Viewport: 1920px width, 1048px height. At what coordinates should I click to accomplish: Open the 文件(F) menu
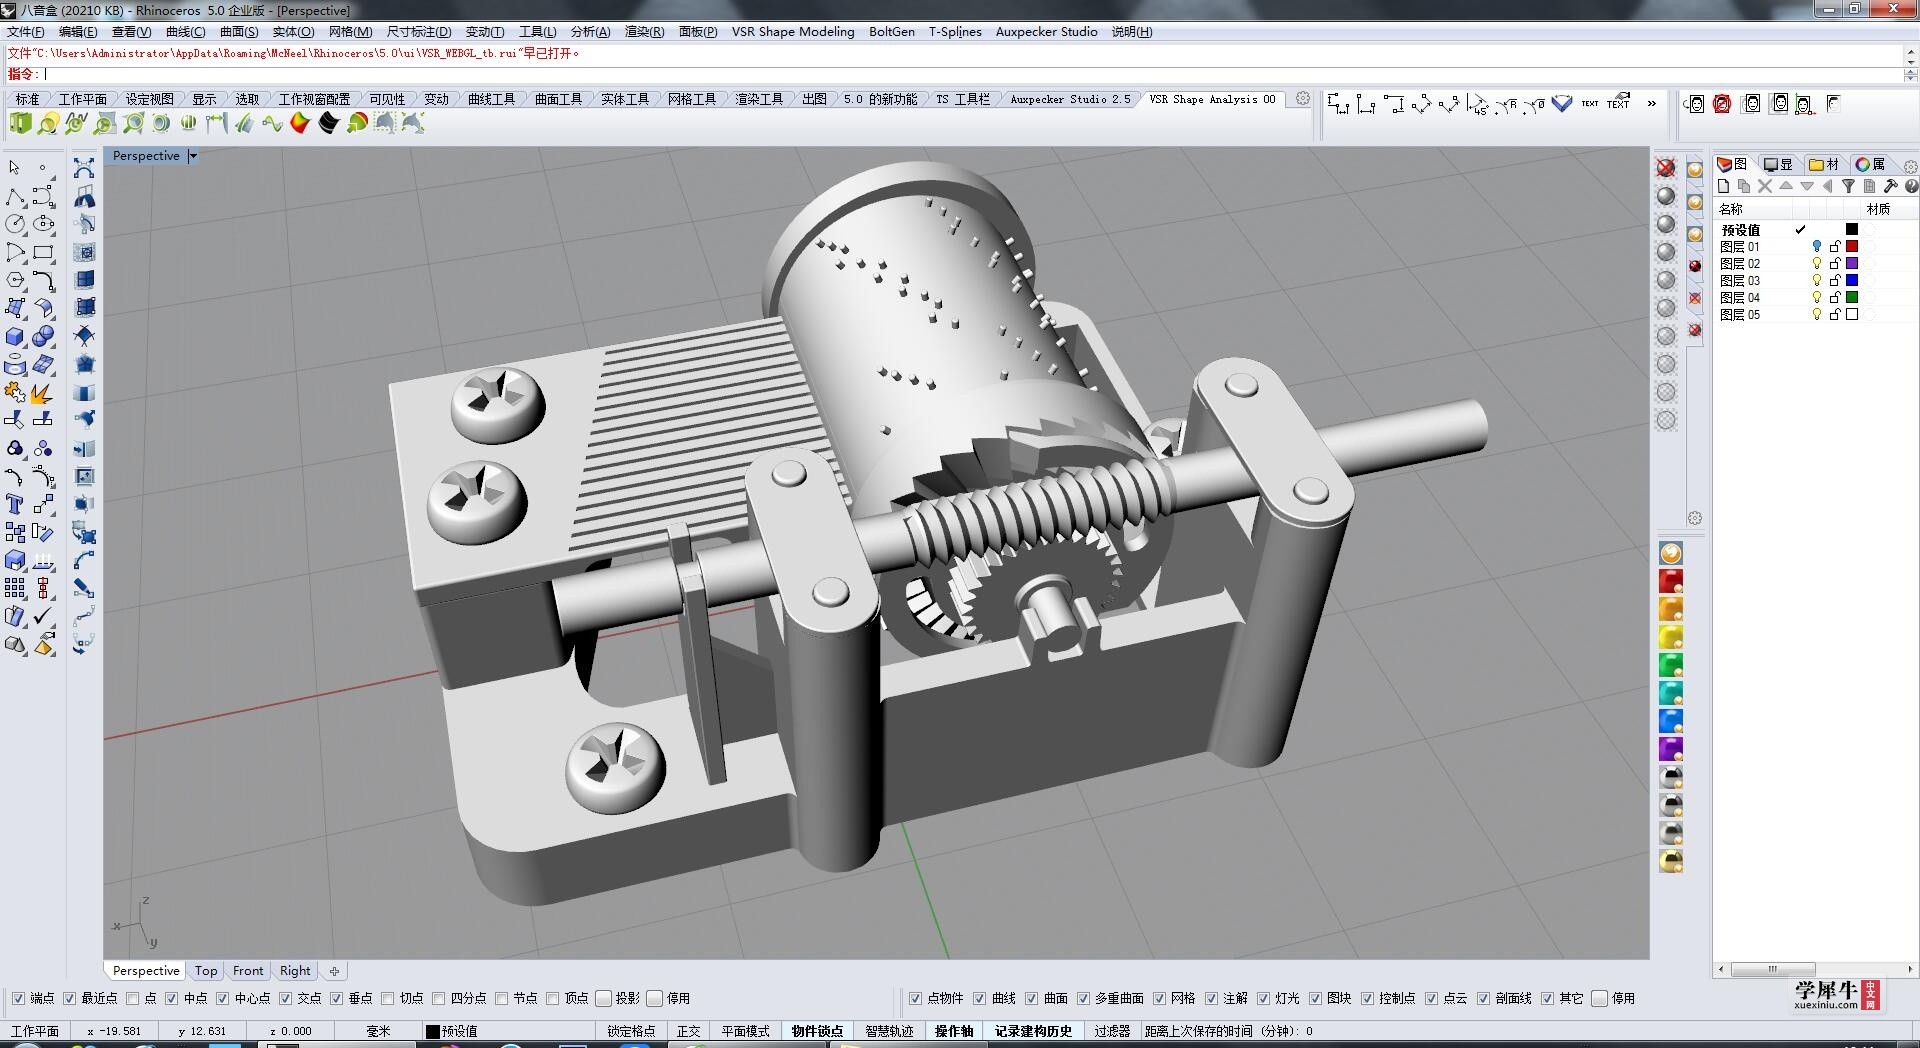(26, 32)
